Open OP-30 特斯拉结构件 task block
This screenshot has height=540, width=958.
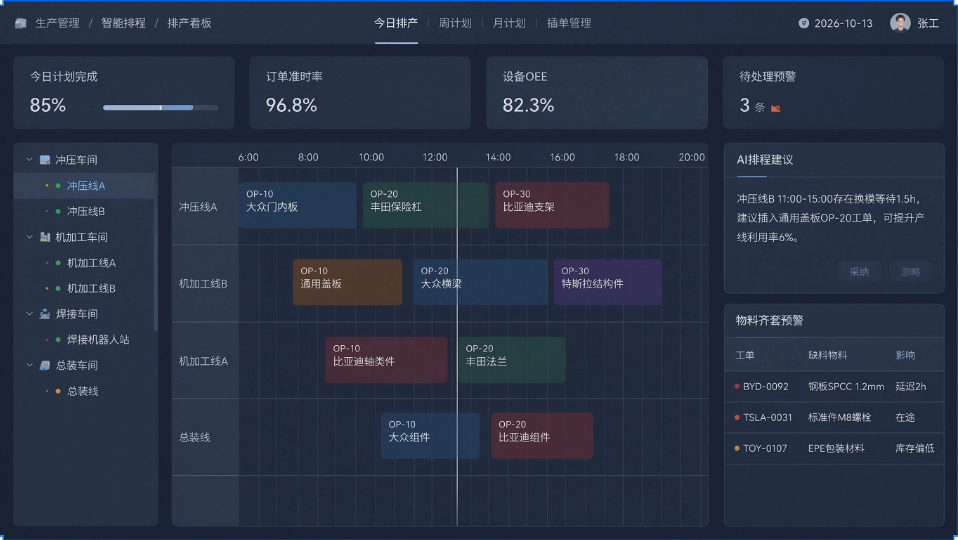pyautogui.click(x=608, y=282)
